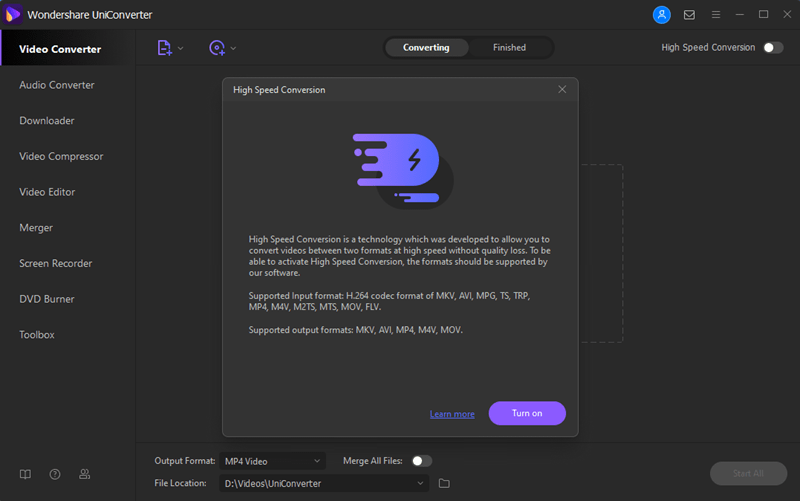
Task: Expand the Add Files dropdown arrow
Action: [180, 48]
